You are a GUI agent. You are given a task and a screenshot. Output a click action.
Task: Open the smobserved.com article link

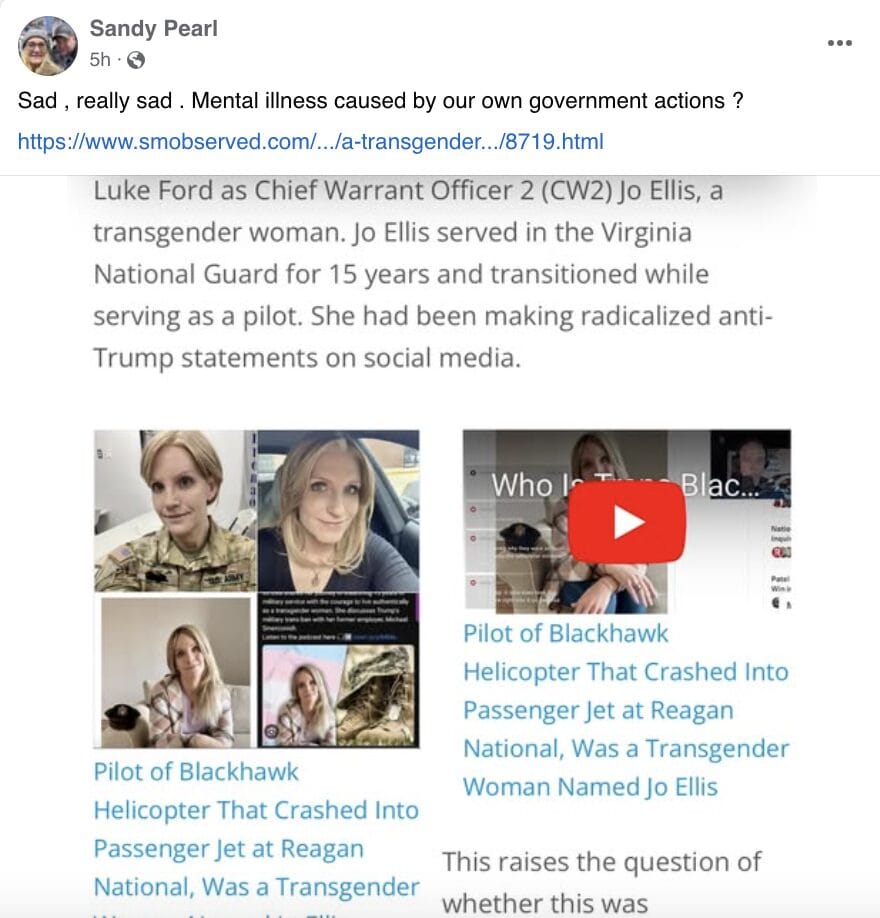click(x=310, y=142)
